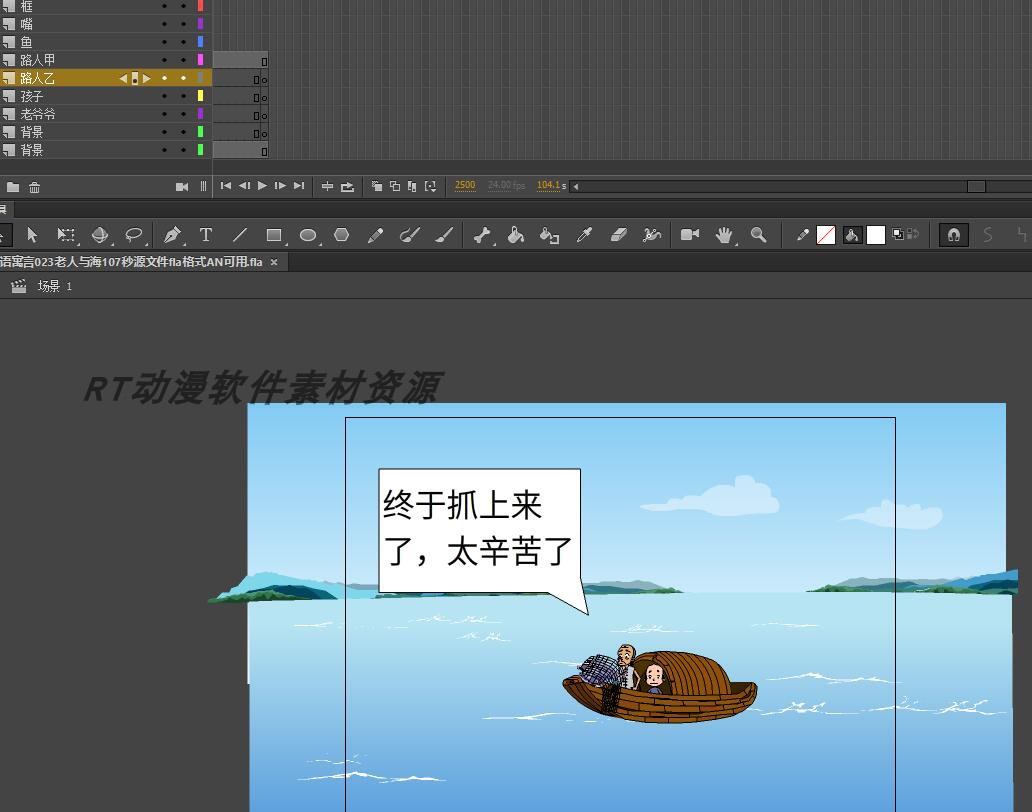Viewport: 1032px width, 812px height.
Task: Select the Pen tool
Action: click(172, 235)
